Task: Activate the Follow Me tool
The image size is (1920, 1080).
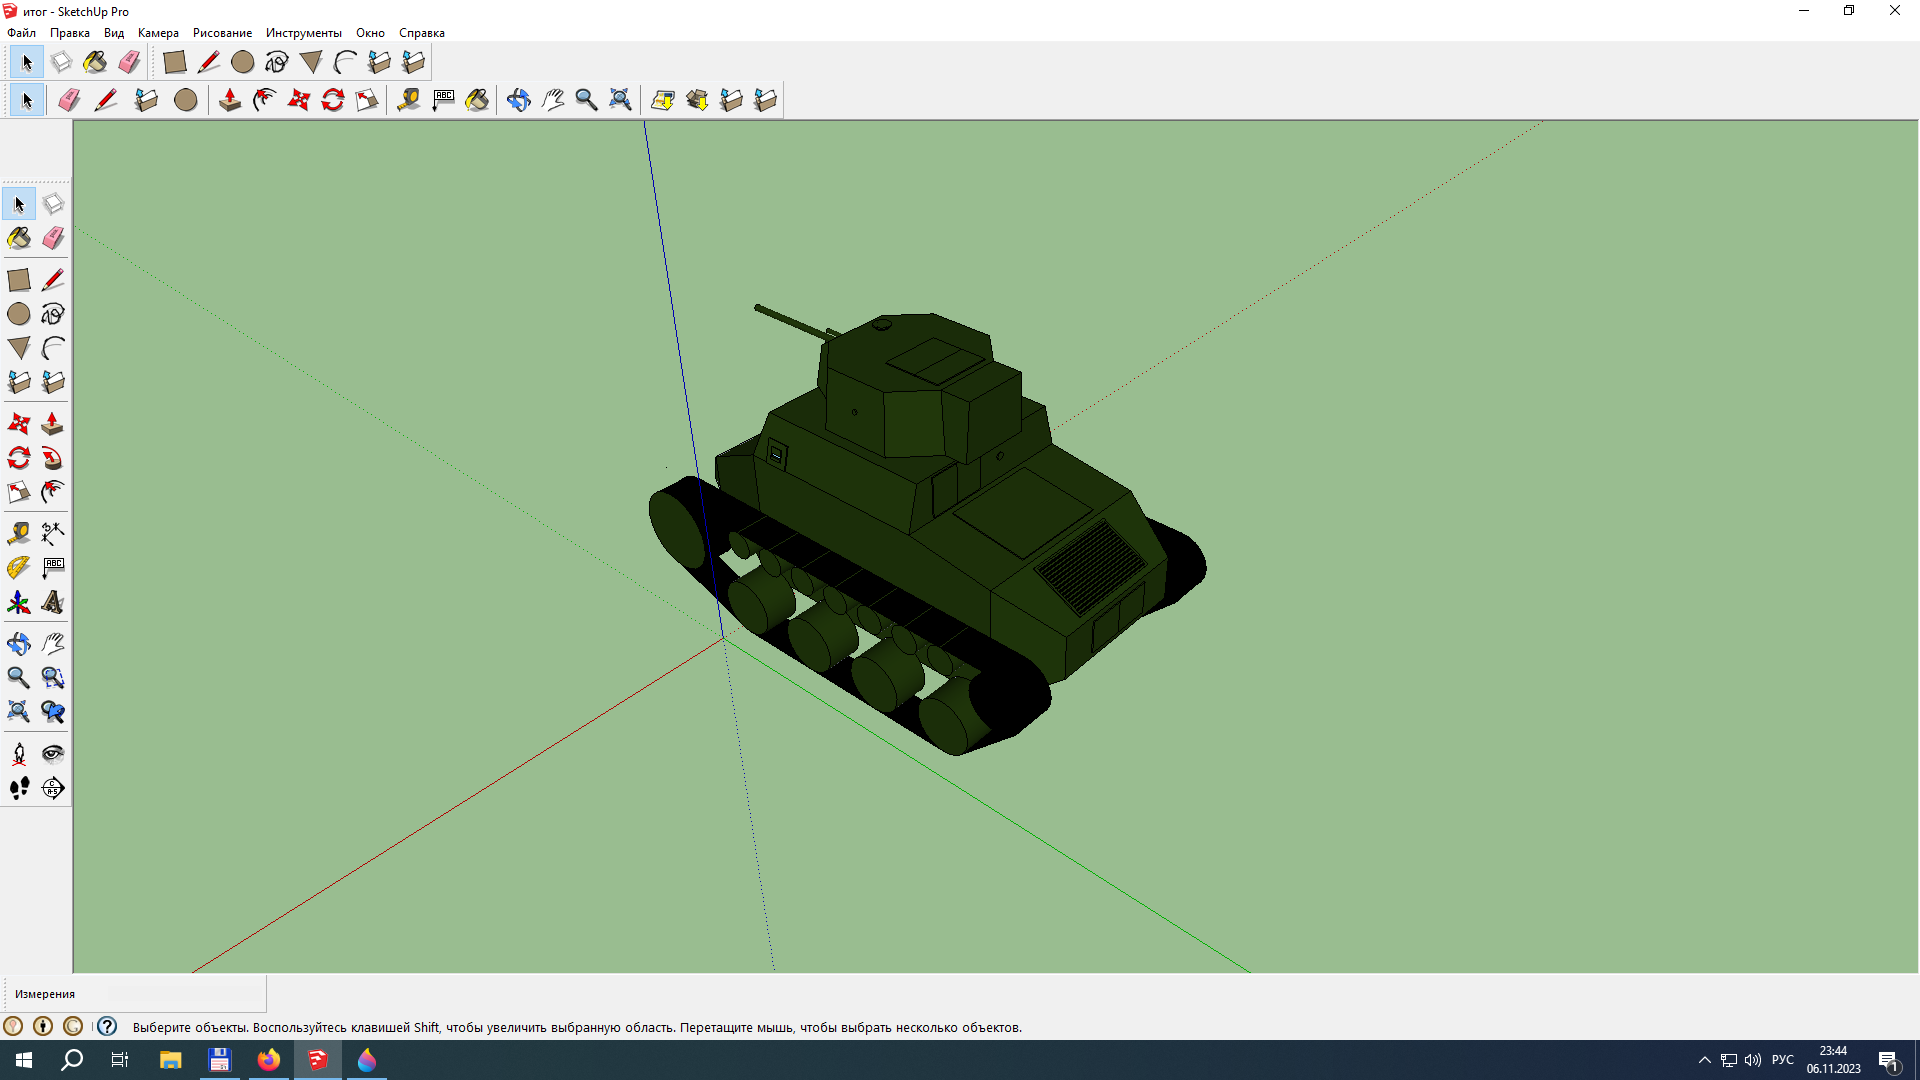Action: tap(53, 458)
